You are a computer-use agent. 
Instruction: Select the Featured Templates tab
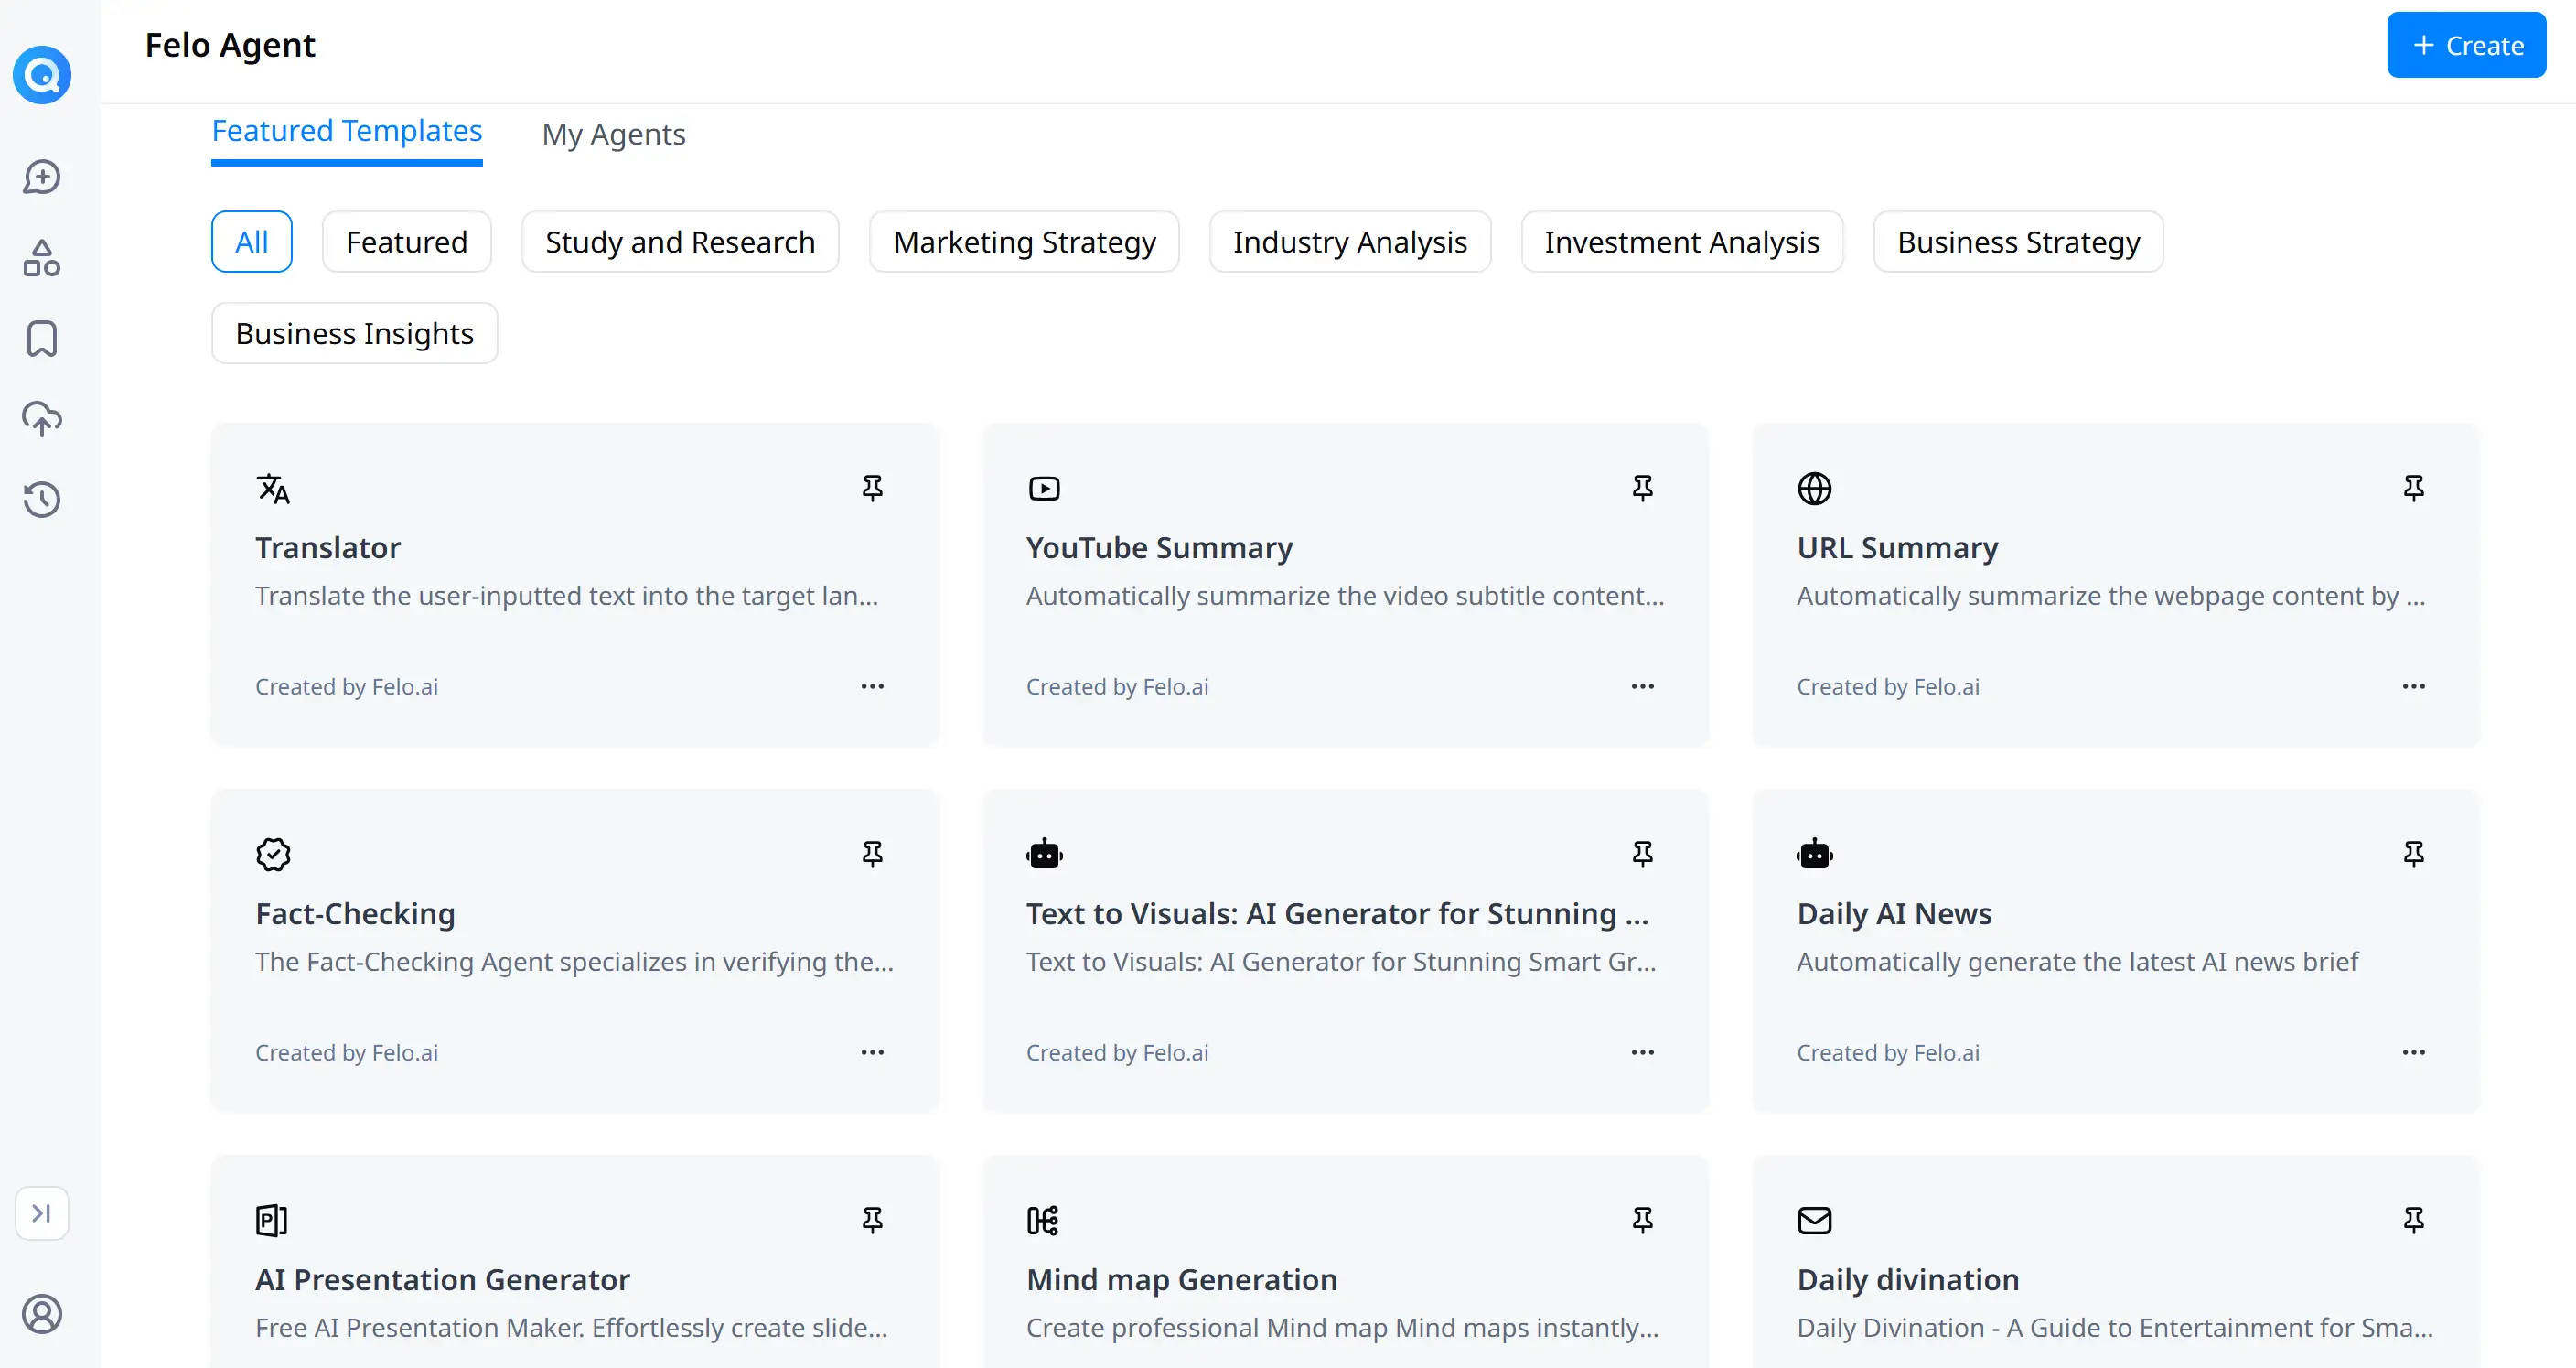click(347, 131)
